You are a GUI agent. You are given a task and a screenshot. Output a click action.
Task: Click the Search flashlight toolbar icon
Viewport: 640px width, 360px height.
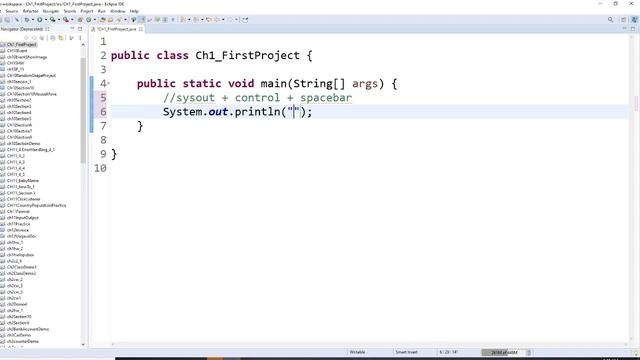pos(119,20)
